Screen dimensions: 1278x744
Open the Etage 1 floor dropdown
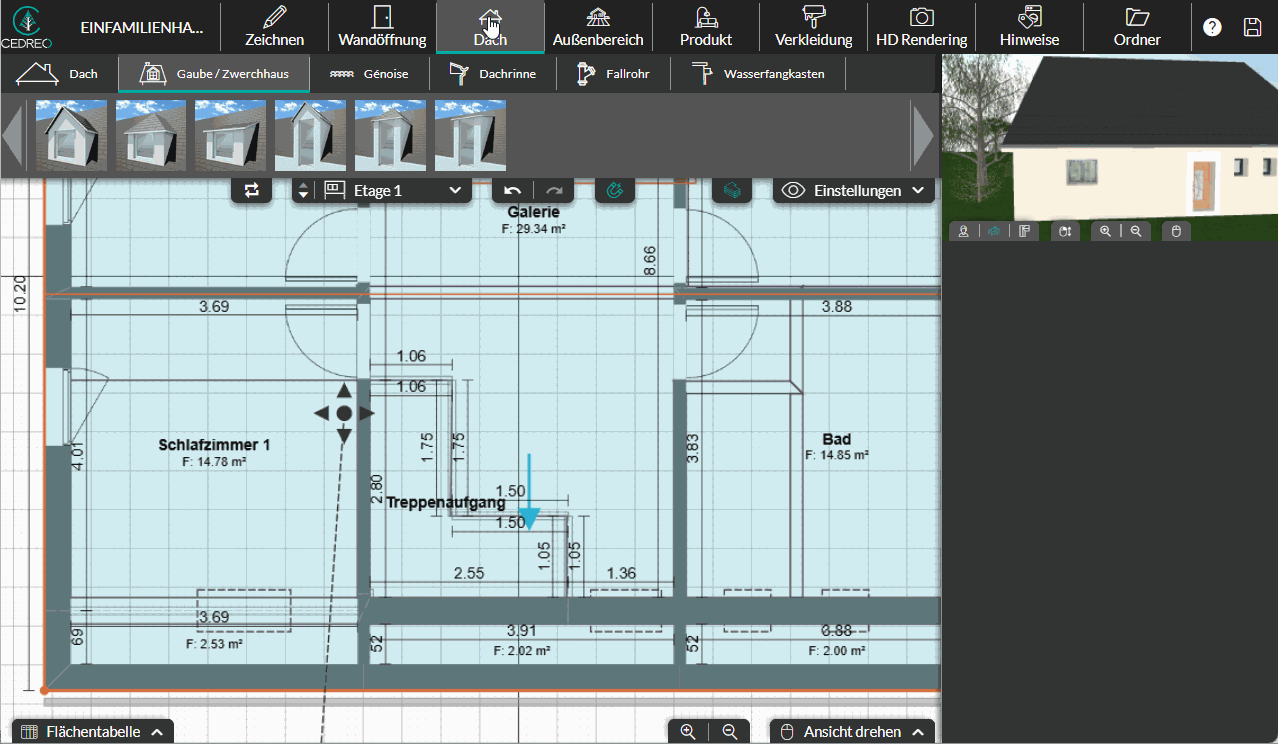(394, 190)
